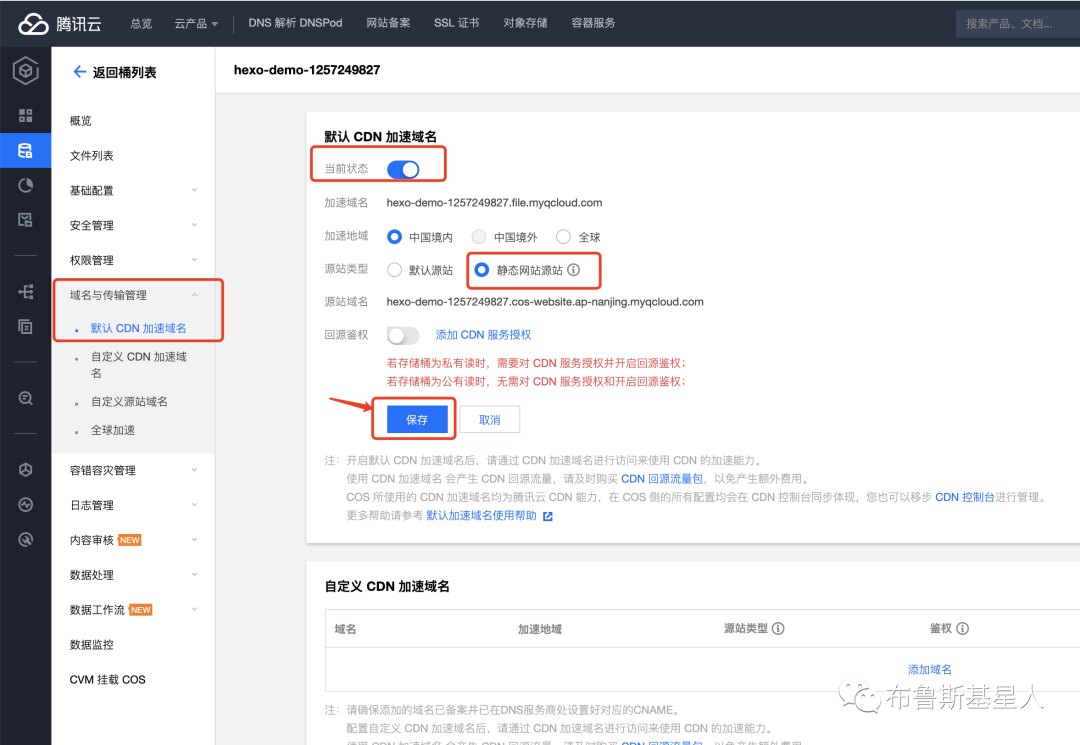Open 网站备案 in top navigation
This screenshot has height=745, width=1080.
(388, 23)
